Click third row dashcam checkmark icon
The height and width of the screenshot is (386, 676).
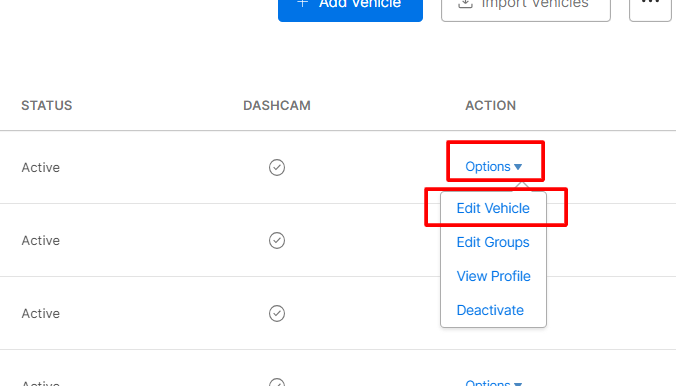[277, 314]
